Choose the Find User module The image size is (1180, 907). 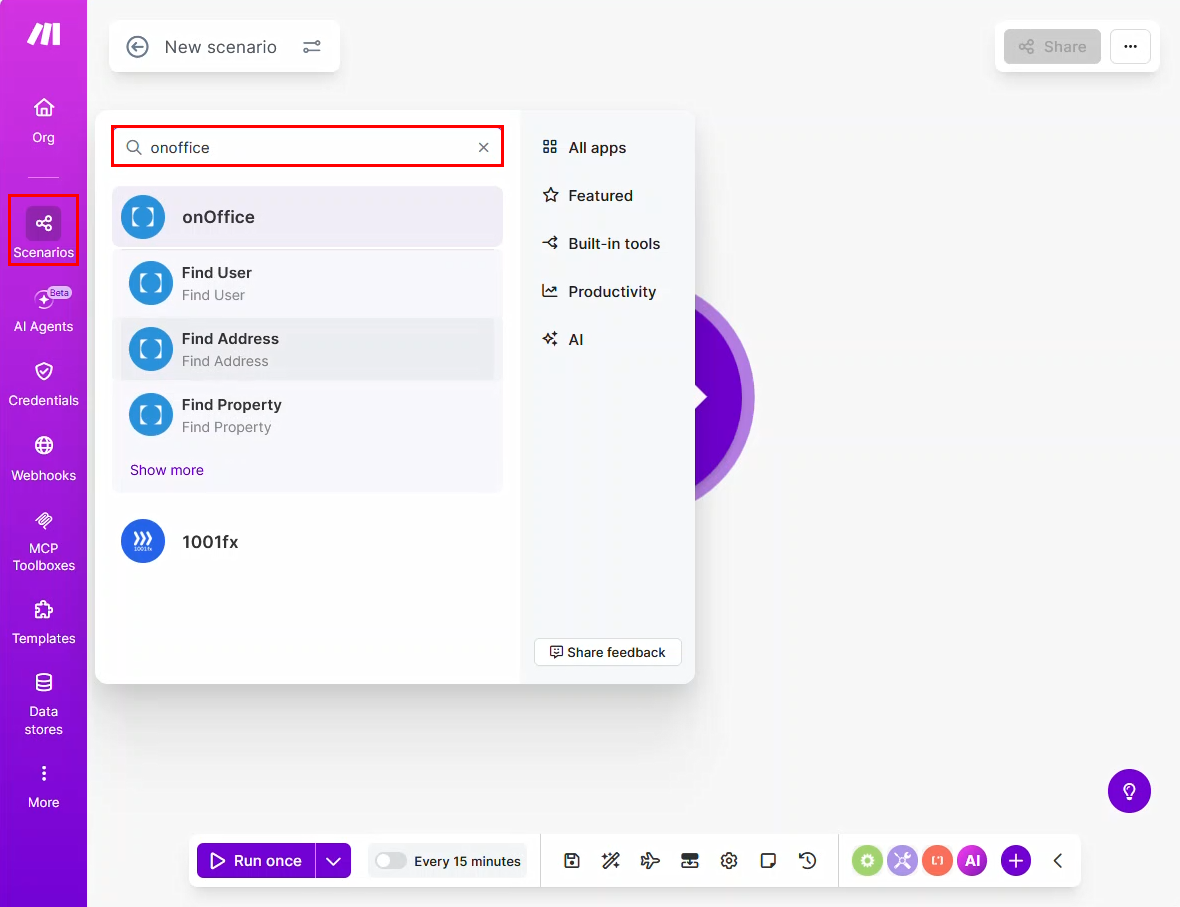pyautogui.click(x=307, y=283)
